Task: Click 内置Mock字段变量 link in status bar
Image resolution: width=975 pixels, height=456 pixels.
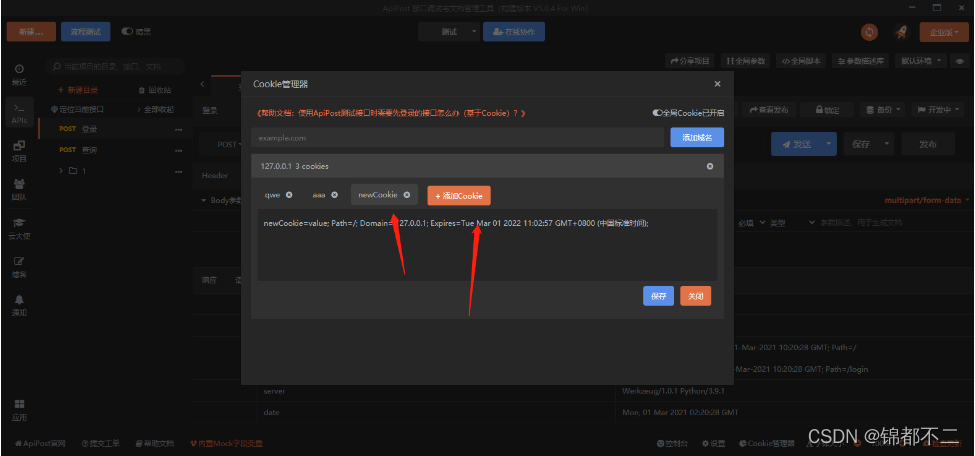Action: (226, 444)
